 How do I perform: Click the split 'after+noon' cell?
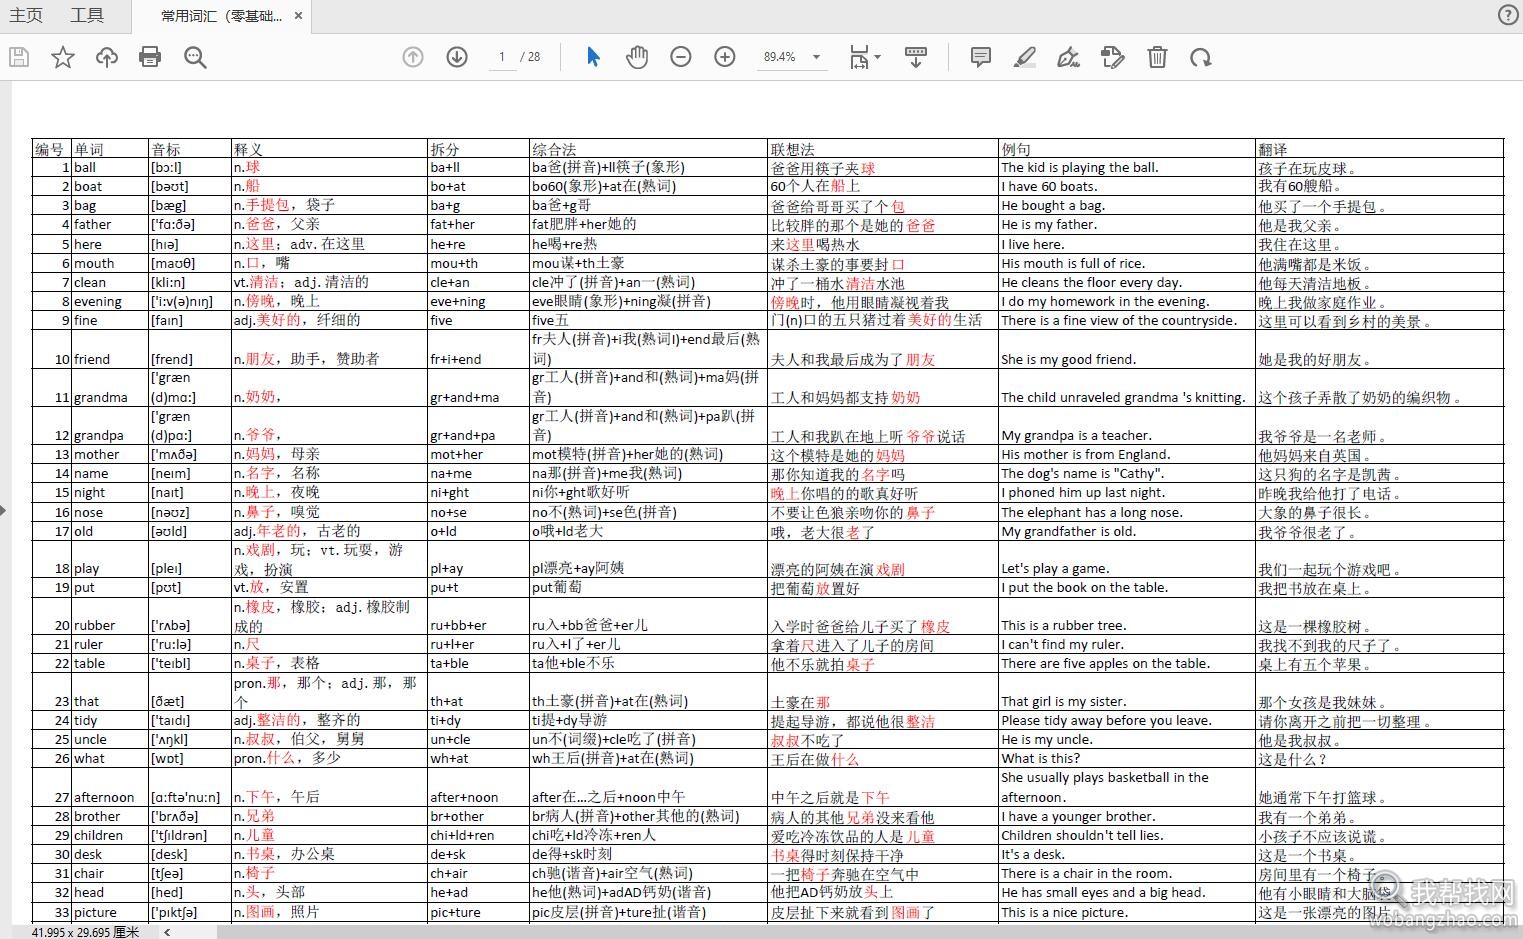tap(464, 797)
